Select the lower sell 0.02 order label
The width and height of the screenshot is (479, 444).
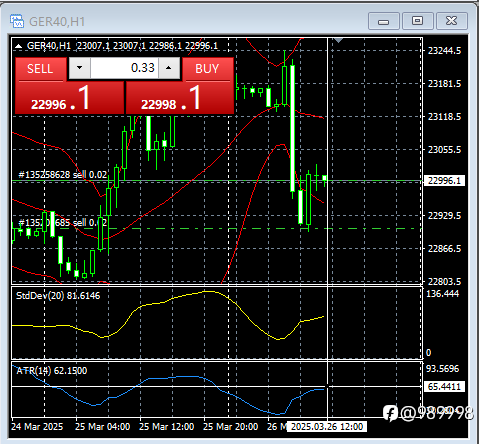pyautogui.click(x=63, y=223)
